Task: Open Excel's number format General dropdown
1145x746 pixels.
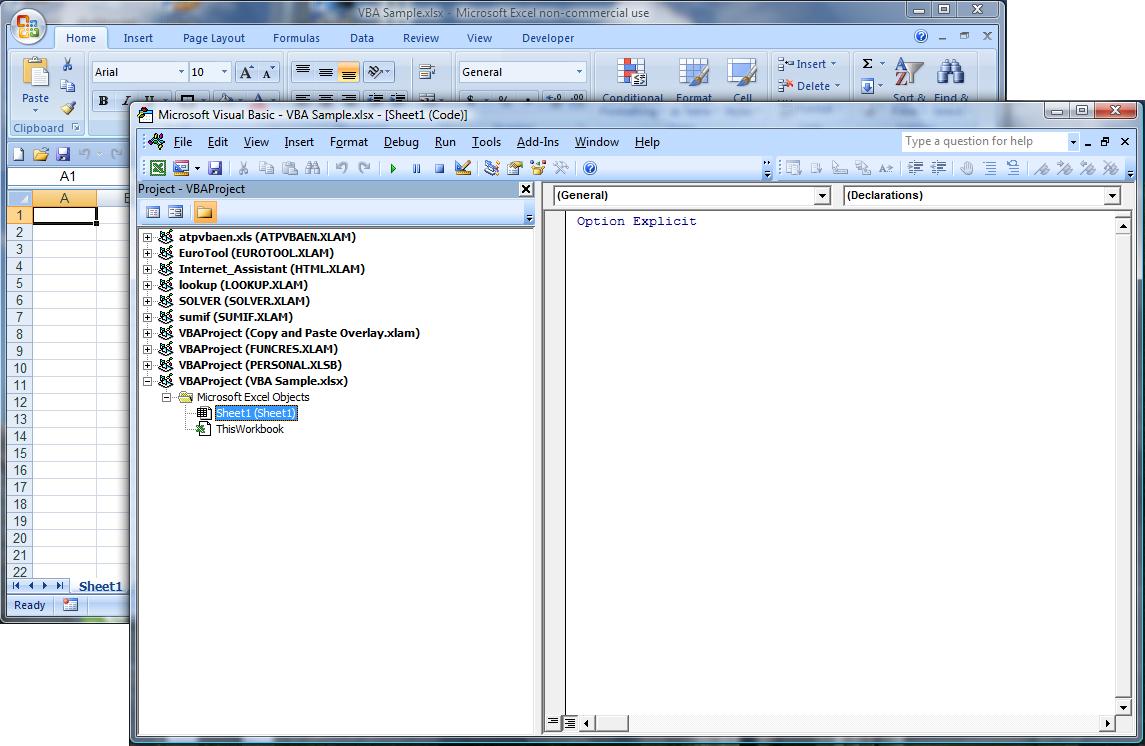Action: 579,72
